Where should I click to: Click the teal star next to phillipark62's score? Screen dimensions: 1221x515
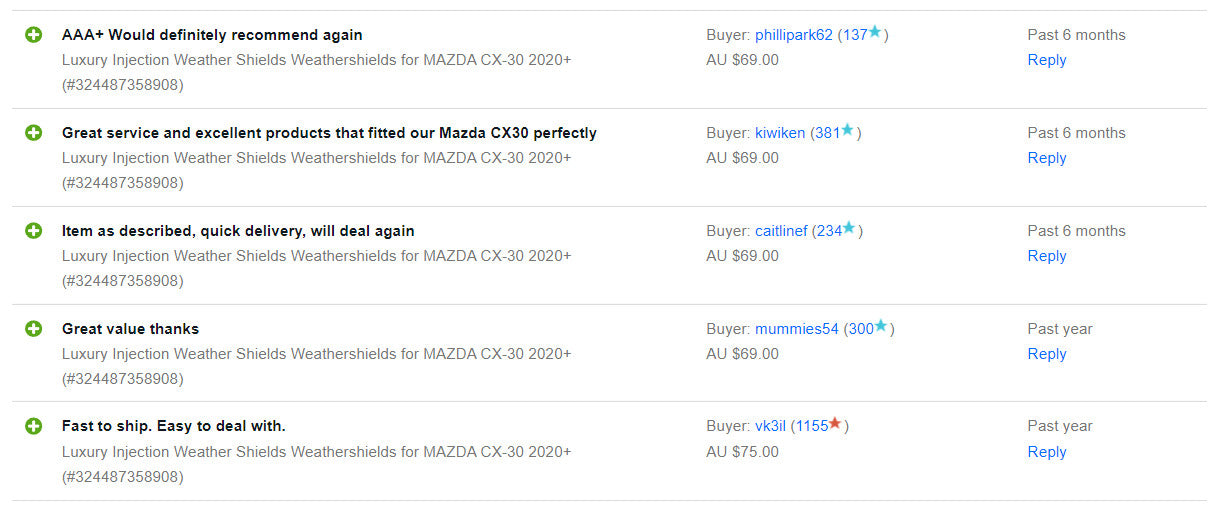(x=875, y=33)
